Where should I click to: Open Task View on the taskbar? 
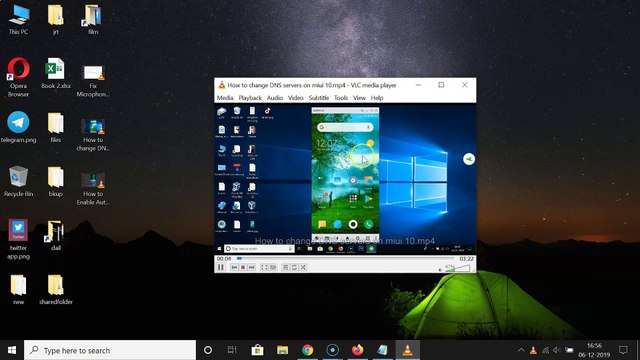pyautogui.click(x=232, y=350)
